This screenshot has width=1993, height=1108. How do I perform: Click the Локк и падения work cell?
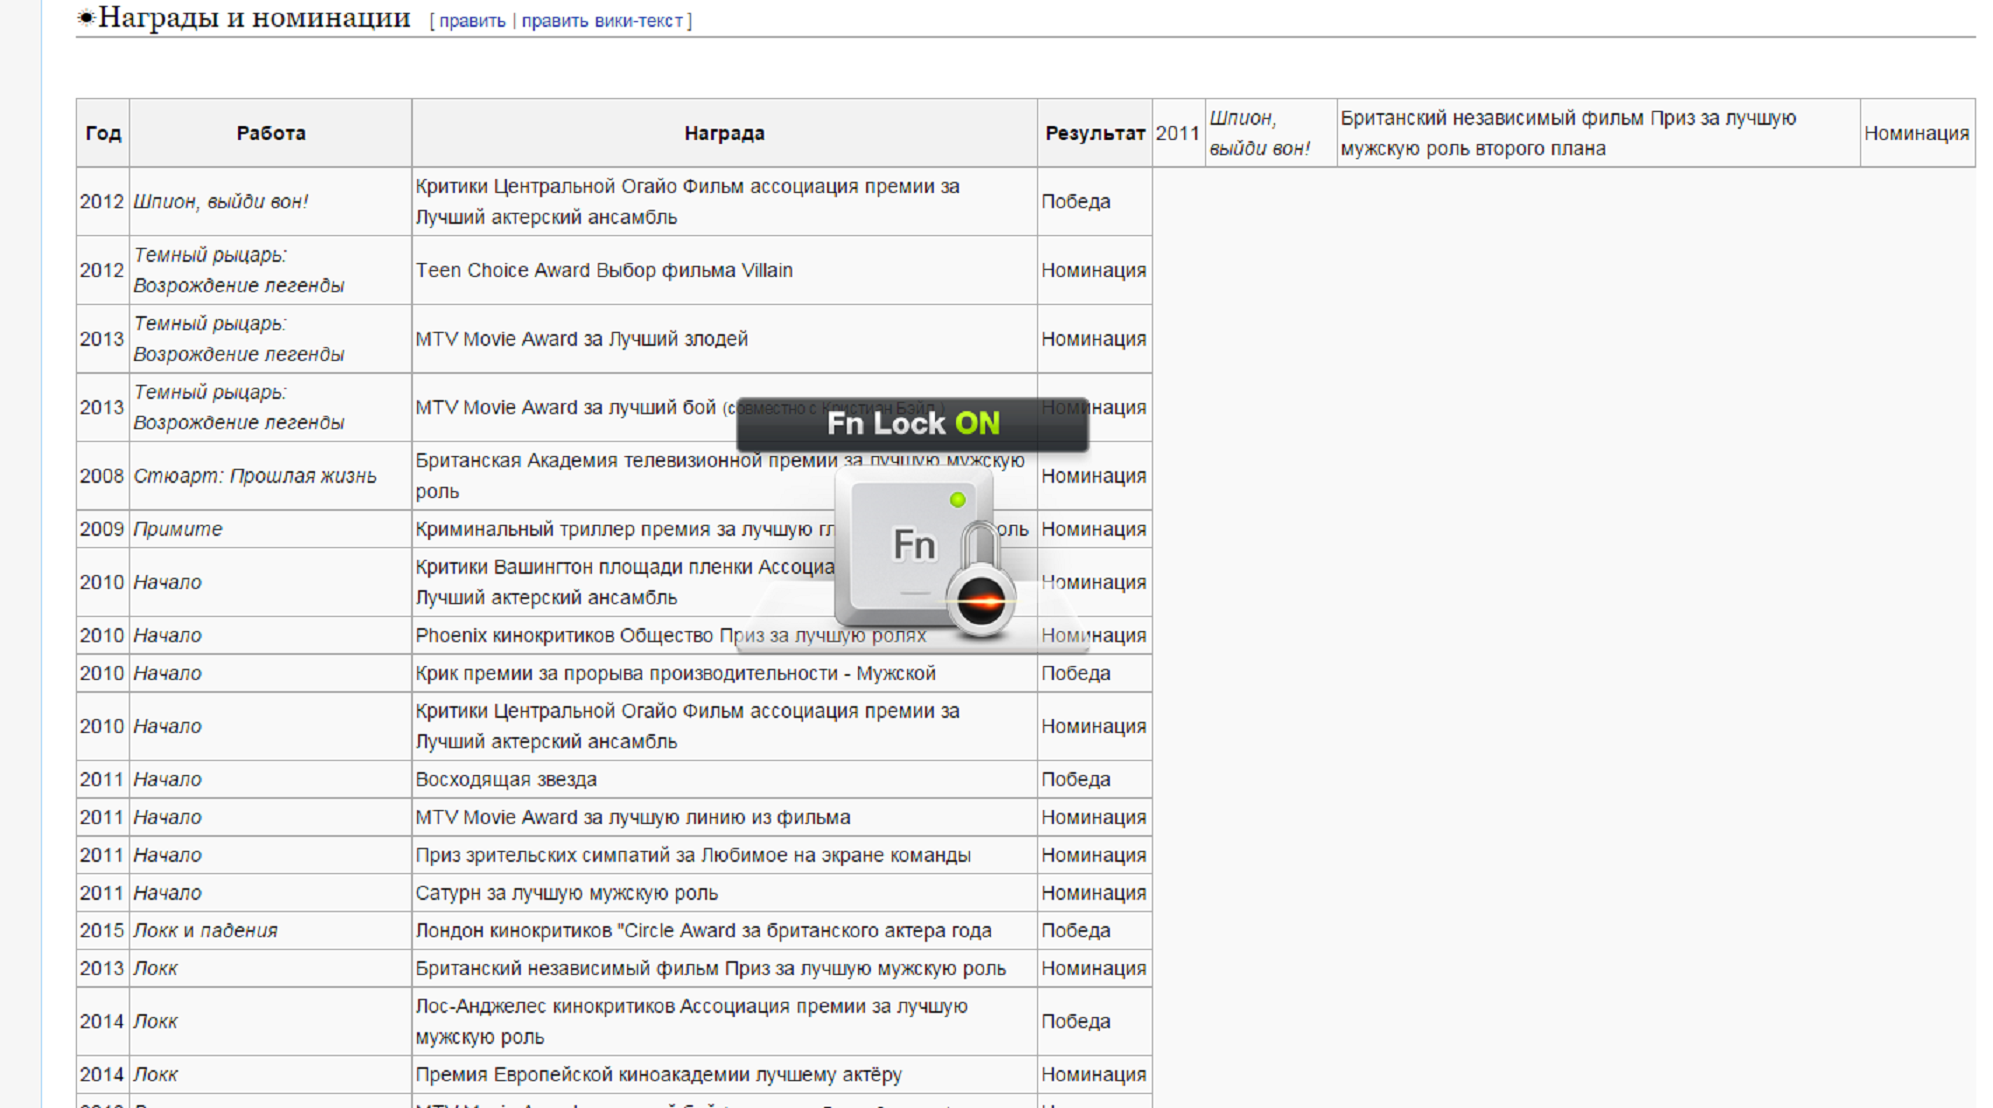tap(205, 930)
